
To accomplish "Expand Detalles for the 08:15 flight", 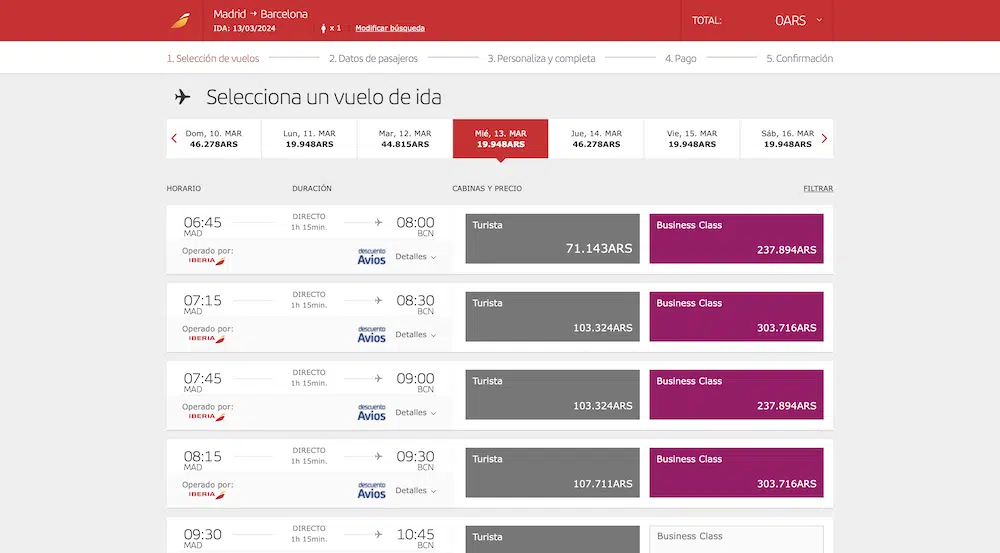I will tap(416, 490).
